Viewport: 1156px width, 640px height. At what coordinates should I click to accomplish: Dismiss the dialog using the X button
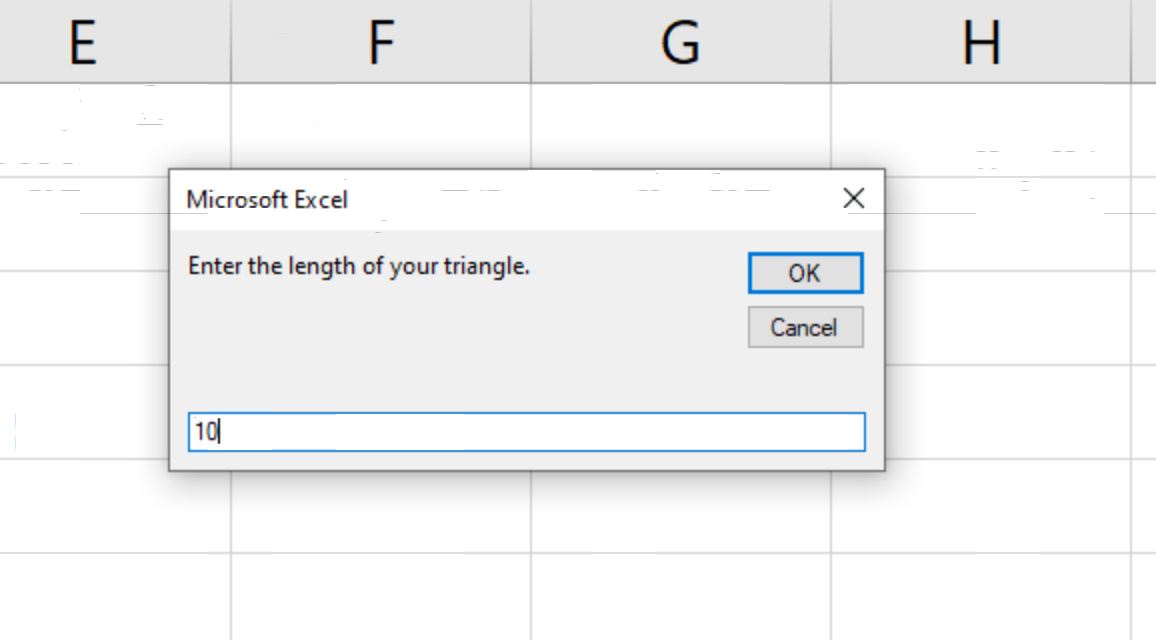(x=854, y=198)
